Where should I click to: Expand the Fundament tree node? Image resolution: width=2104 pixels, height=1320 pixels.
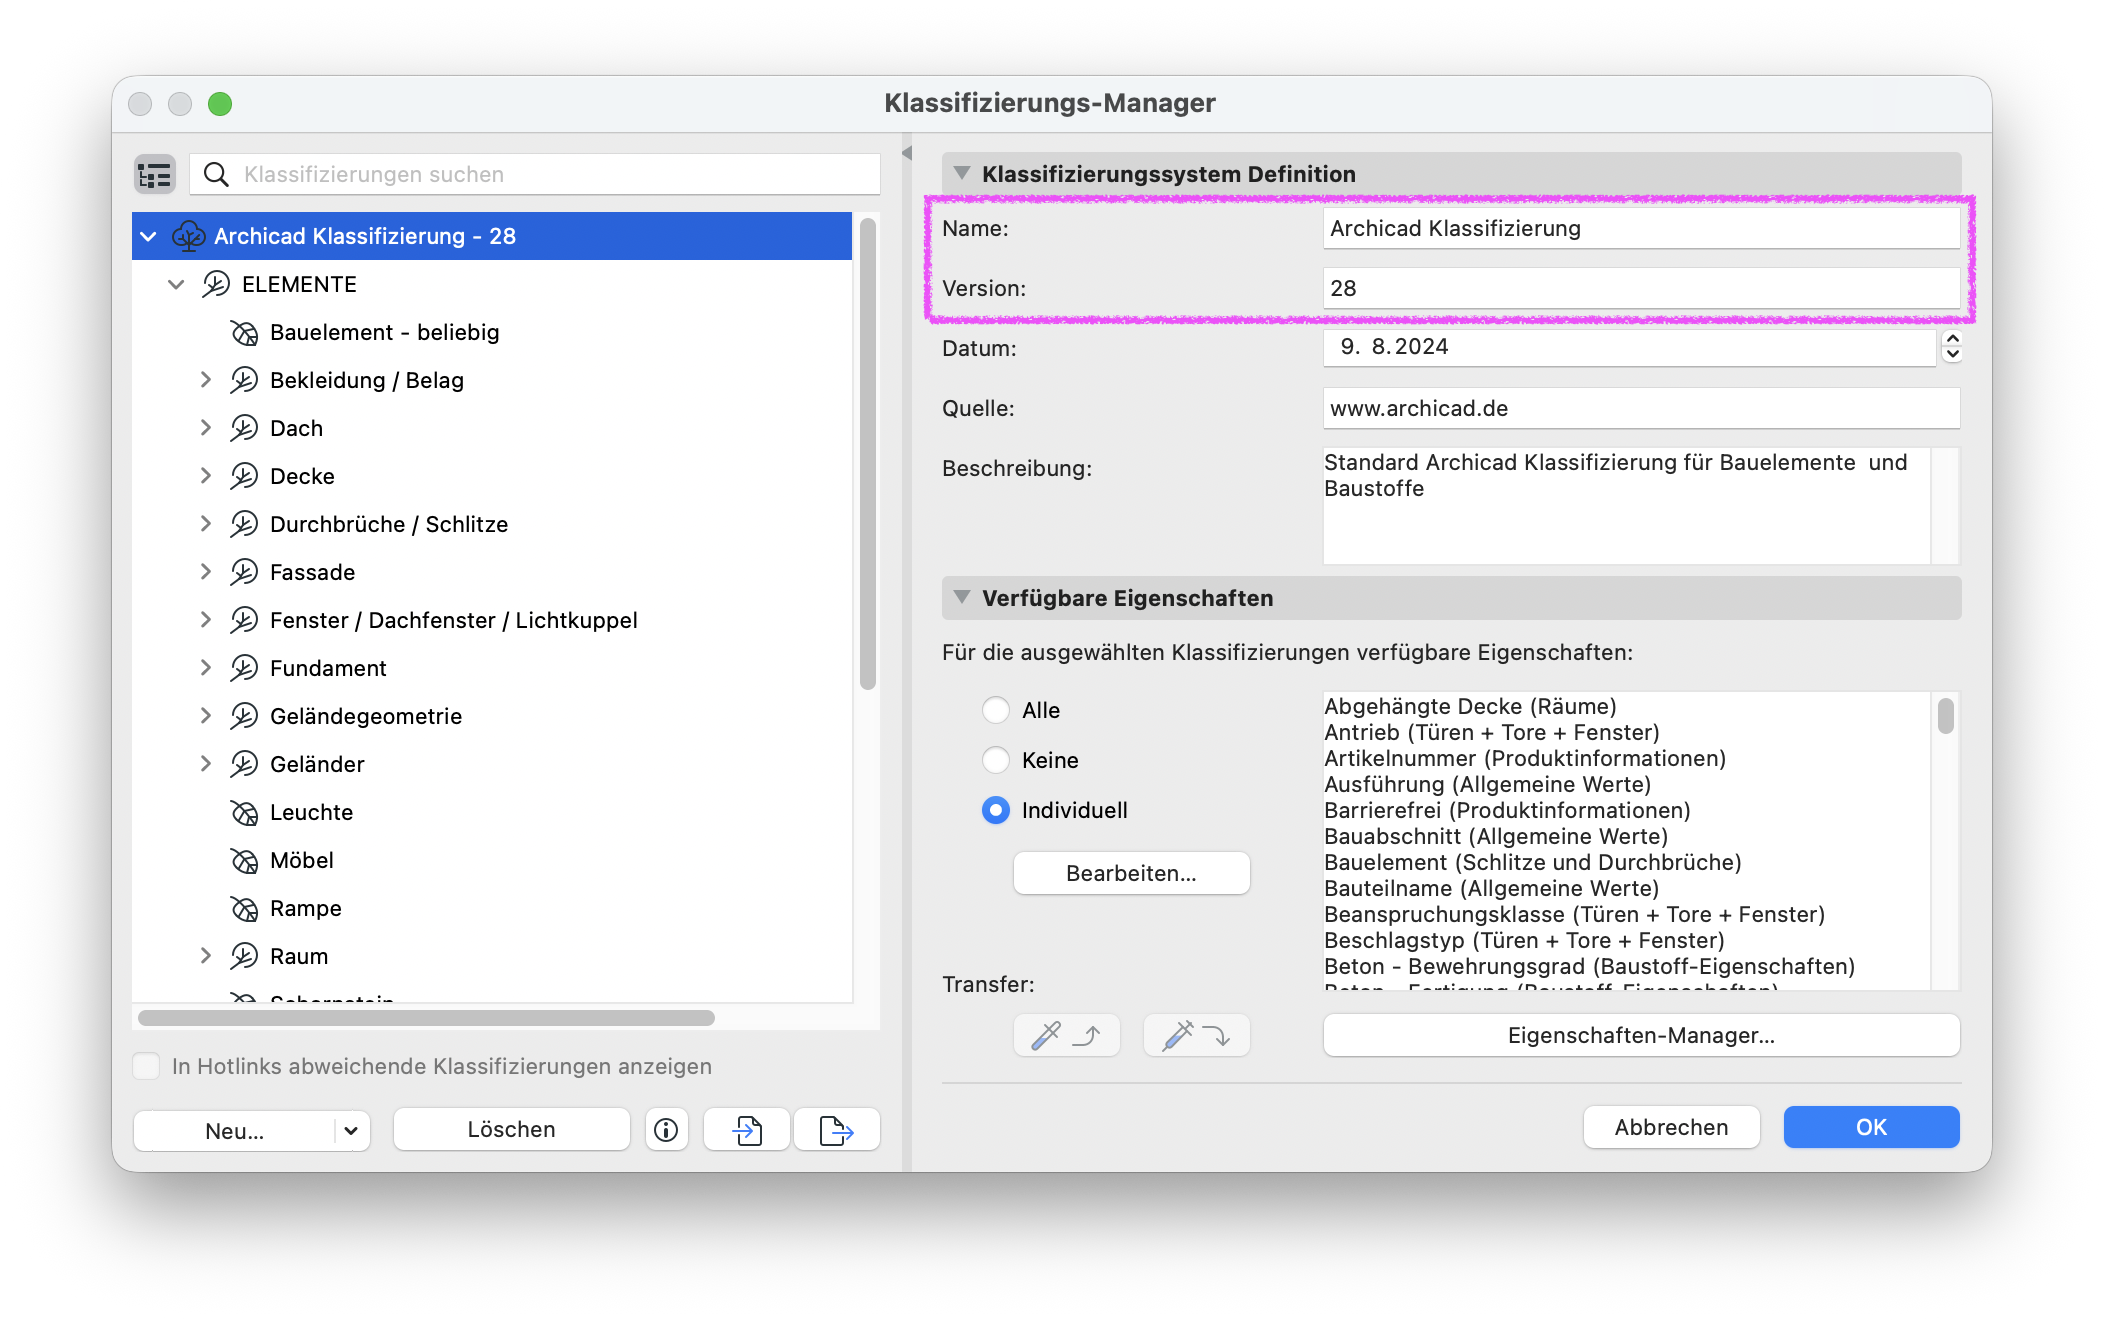[x=205, y=668]
